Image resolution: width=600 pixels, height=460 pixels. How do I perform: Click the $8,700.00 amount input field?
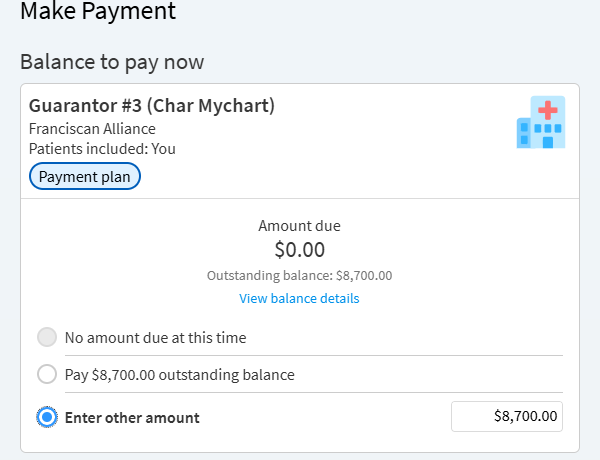coord(507,417)
